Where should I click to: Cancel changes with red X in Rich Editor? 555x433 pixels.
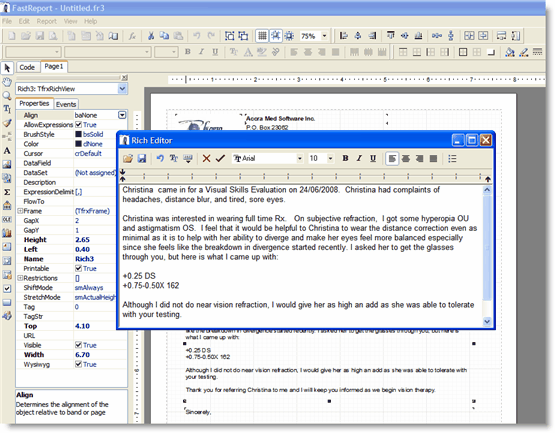[206, 159]
